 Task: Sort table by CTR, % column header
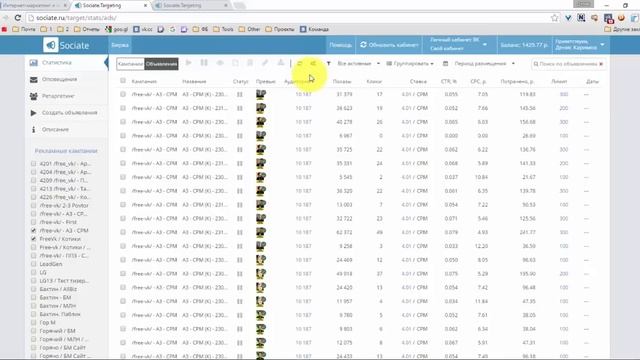point(449,82)
